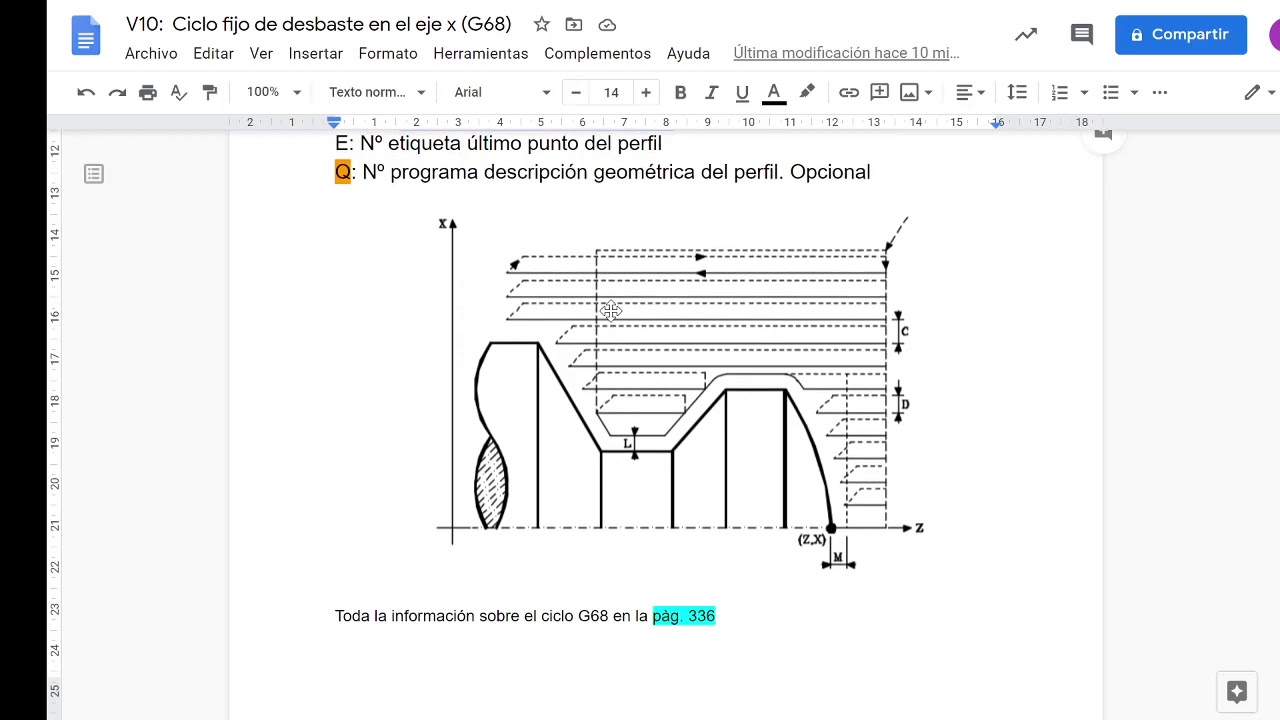Apply bulleted list
The height and width of the screenshot is (720, 1280).
click(1110, 92)
